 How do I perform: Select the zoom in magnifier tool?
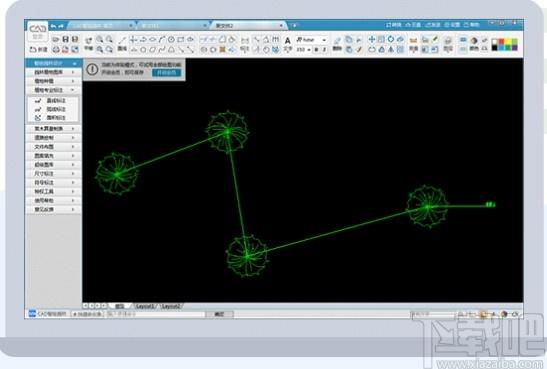coord(100,39)
